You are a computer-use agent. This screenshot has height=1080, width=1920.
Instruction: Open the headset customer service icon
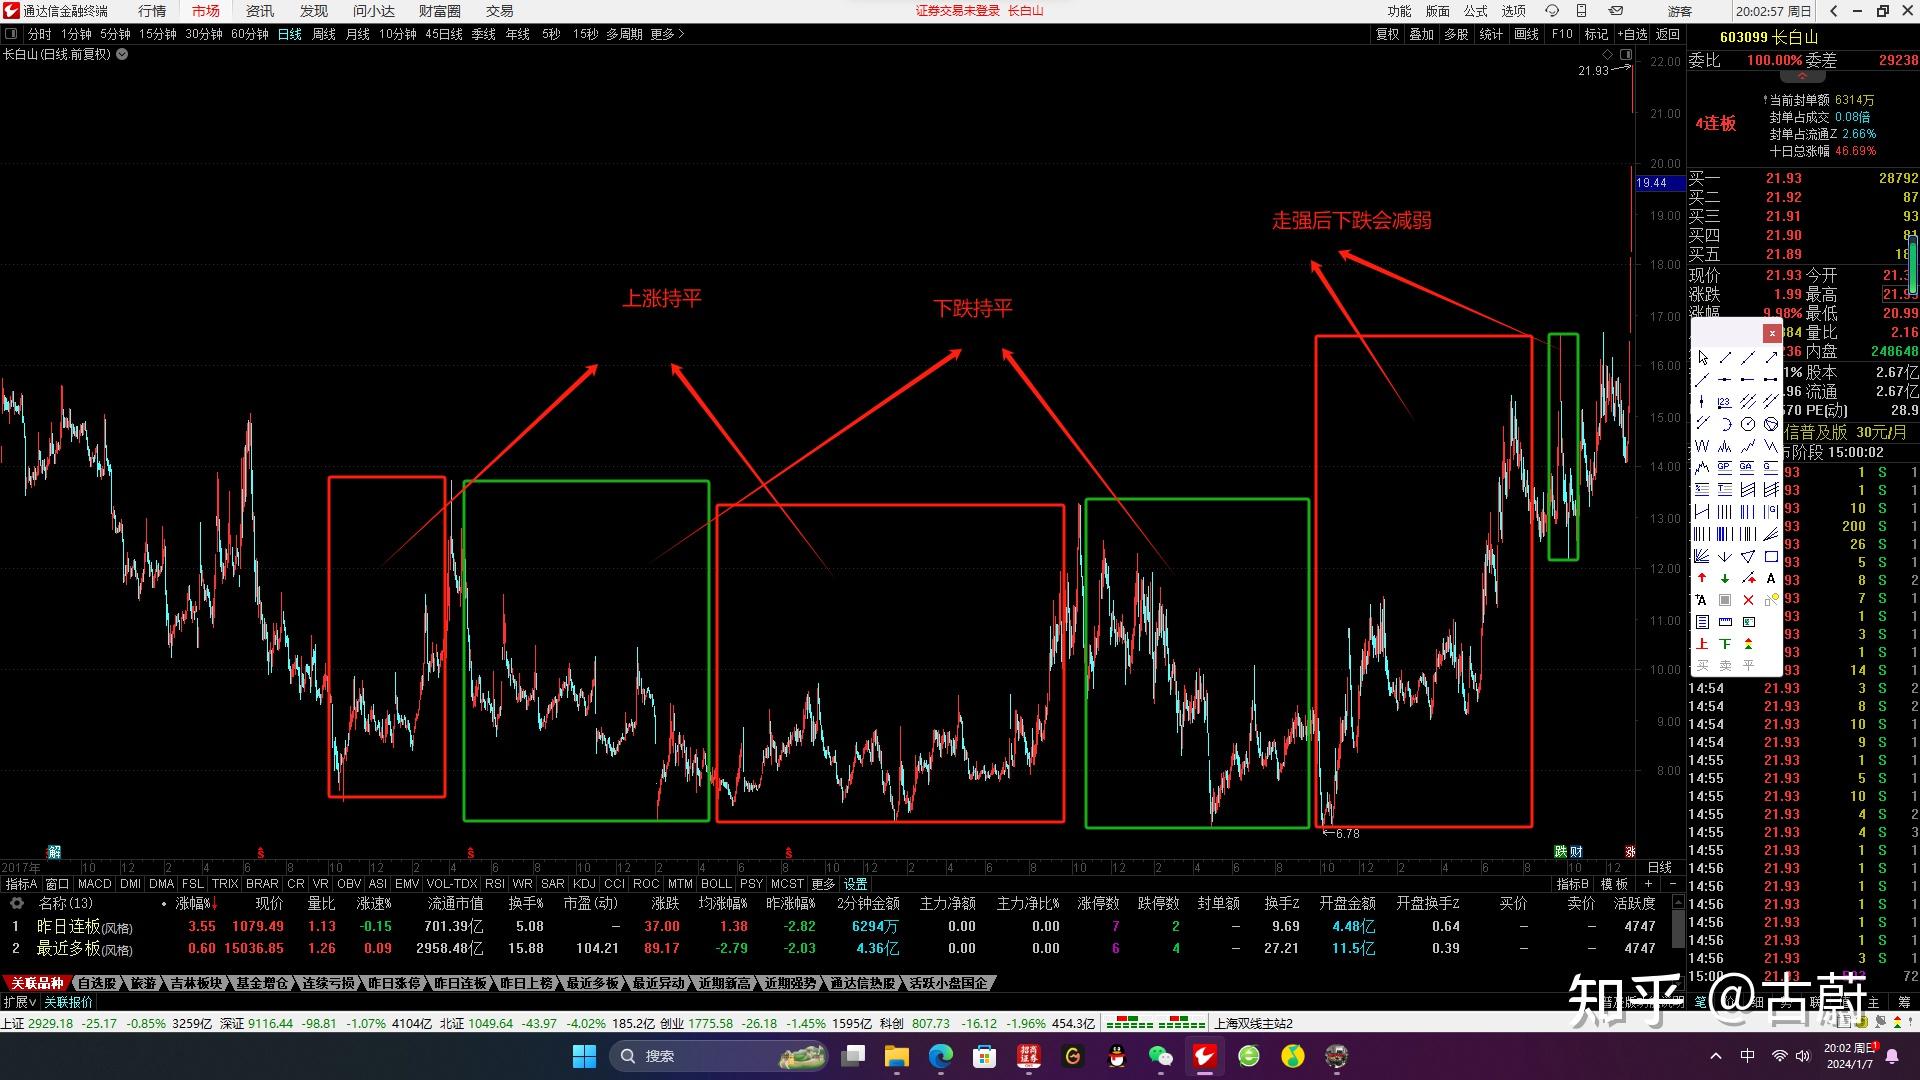click(x=1552, y=11)
